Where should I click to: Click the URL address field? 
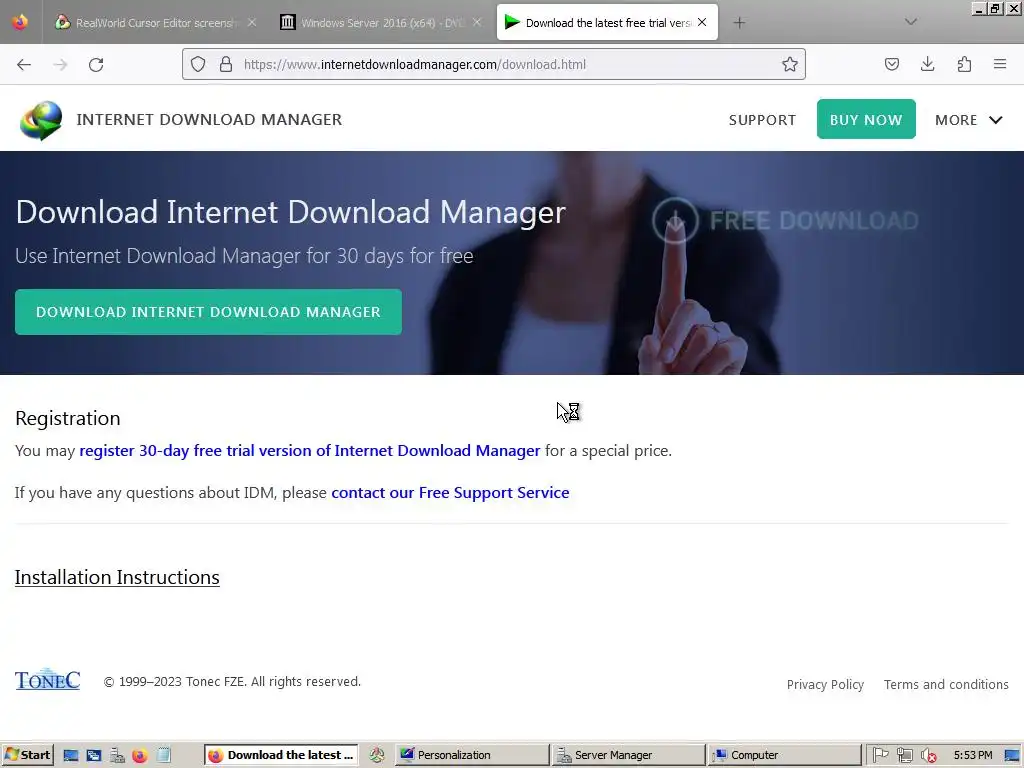coord(493,64)
